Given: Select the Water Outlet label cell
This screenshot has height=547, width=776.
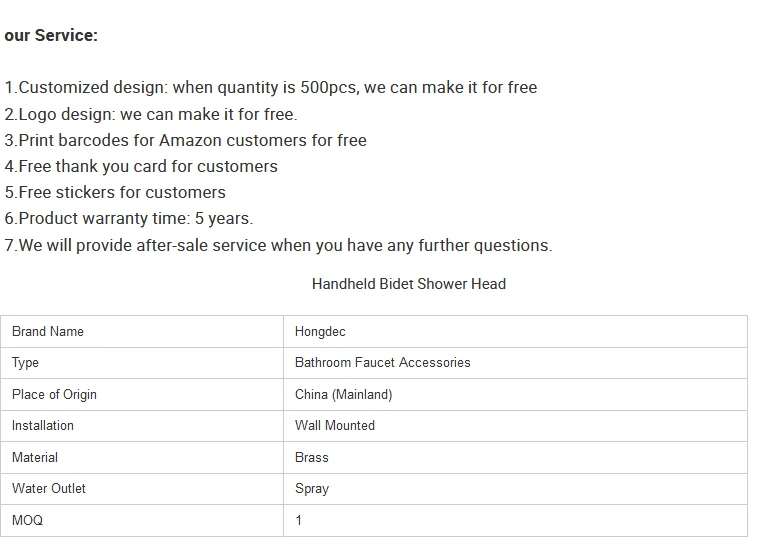Looking at the screenshot, I should 49,489.
